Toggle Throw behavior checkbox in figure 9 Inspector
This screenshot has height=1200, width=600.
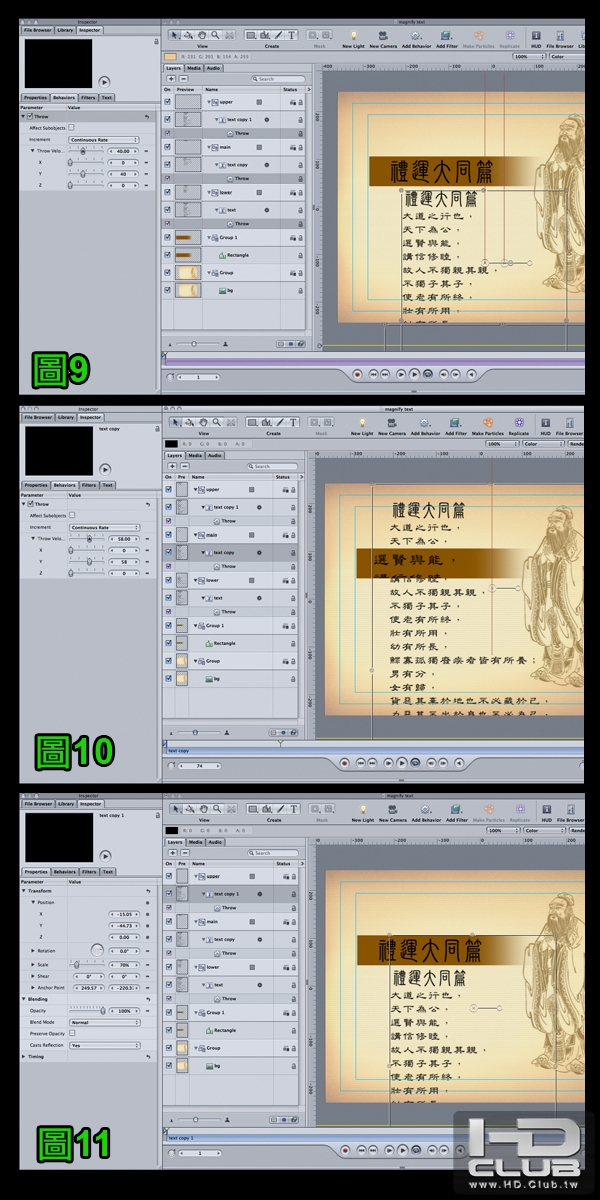point(31,117)
